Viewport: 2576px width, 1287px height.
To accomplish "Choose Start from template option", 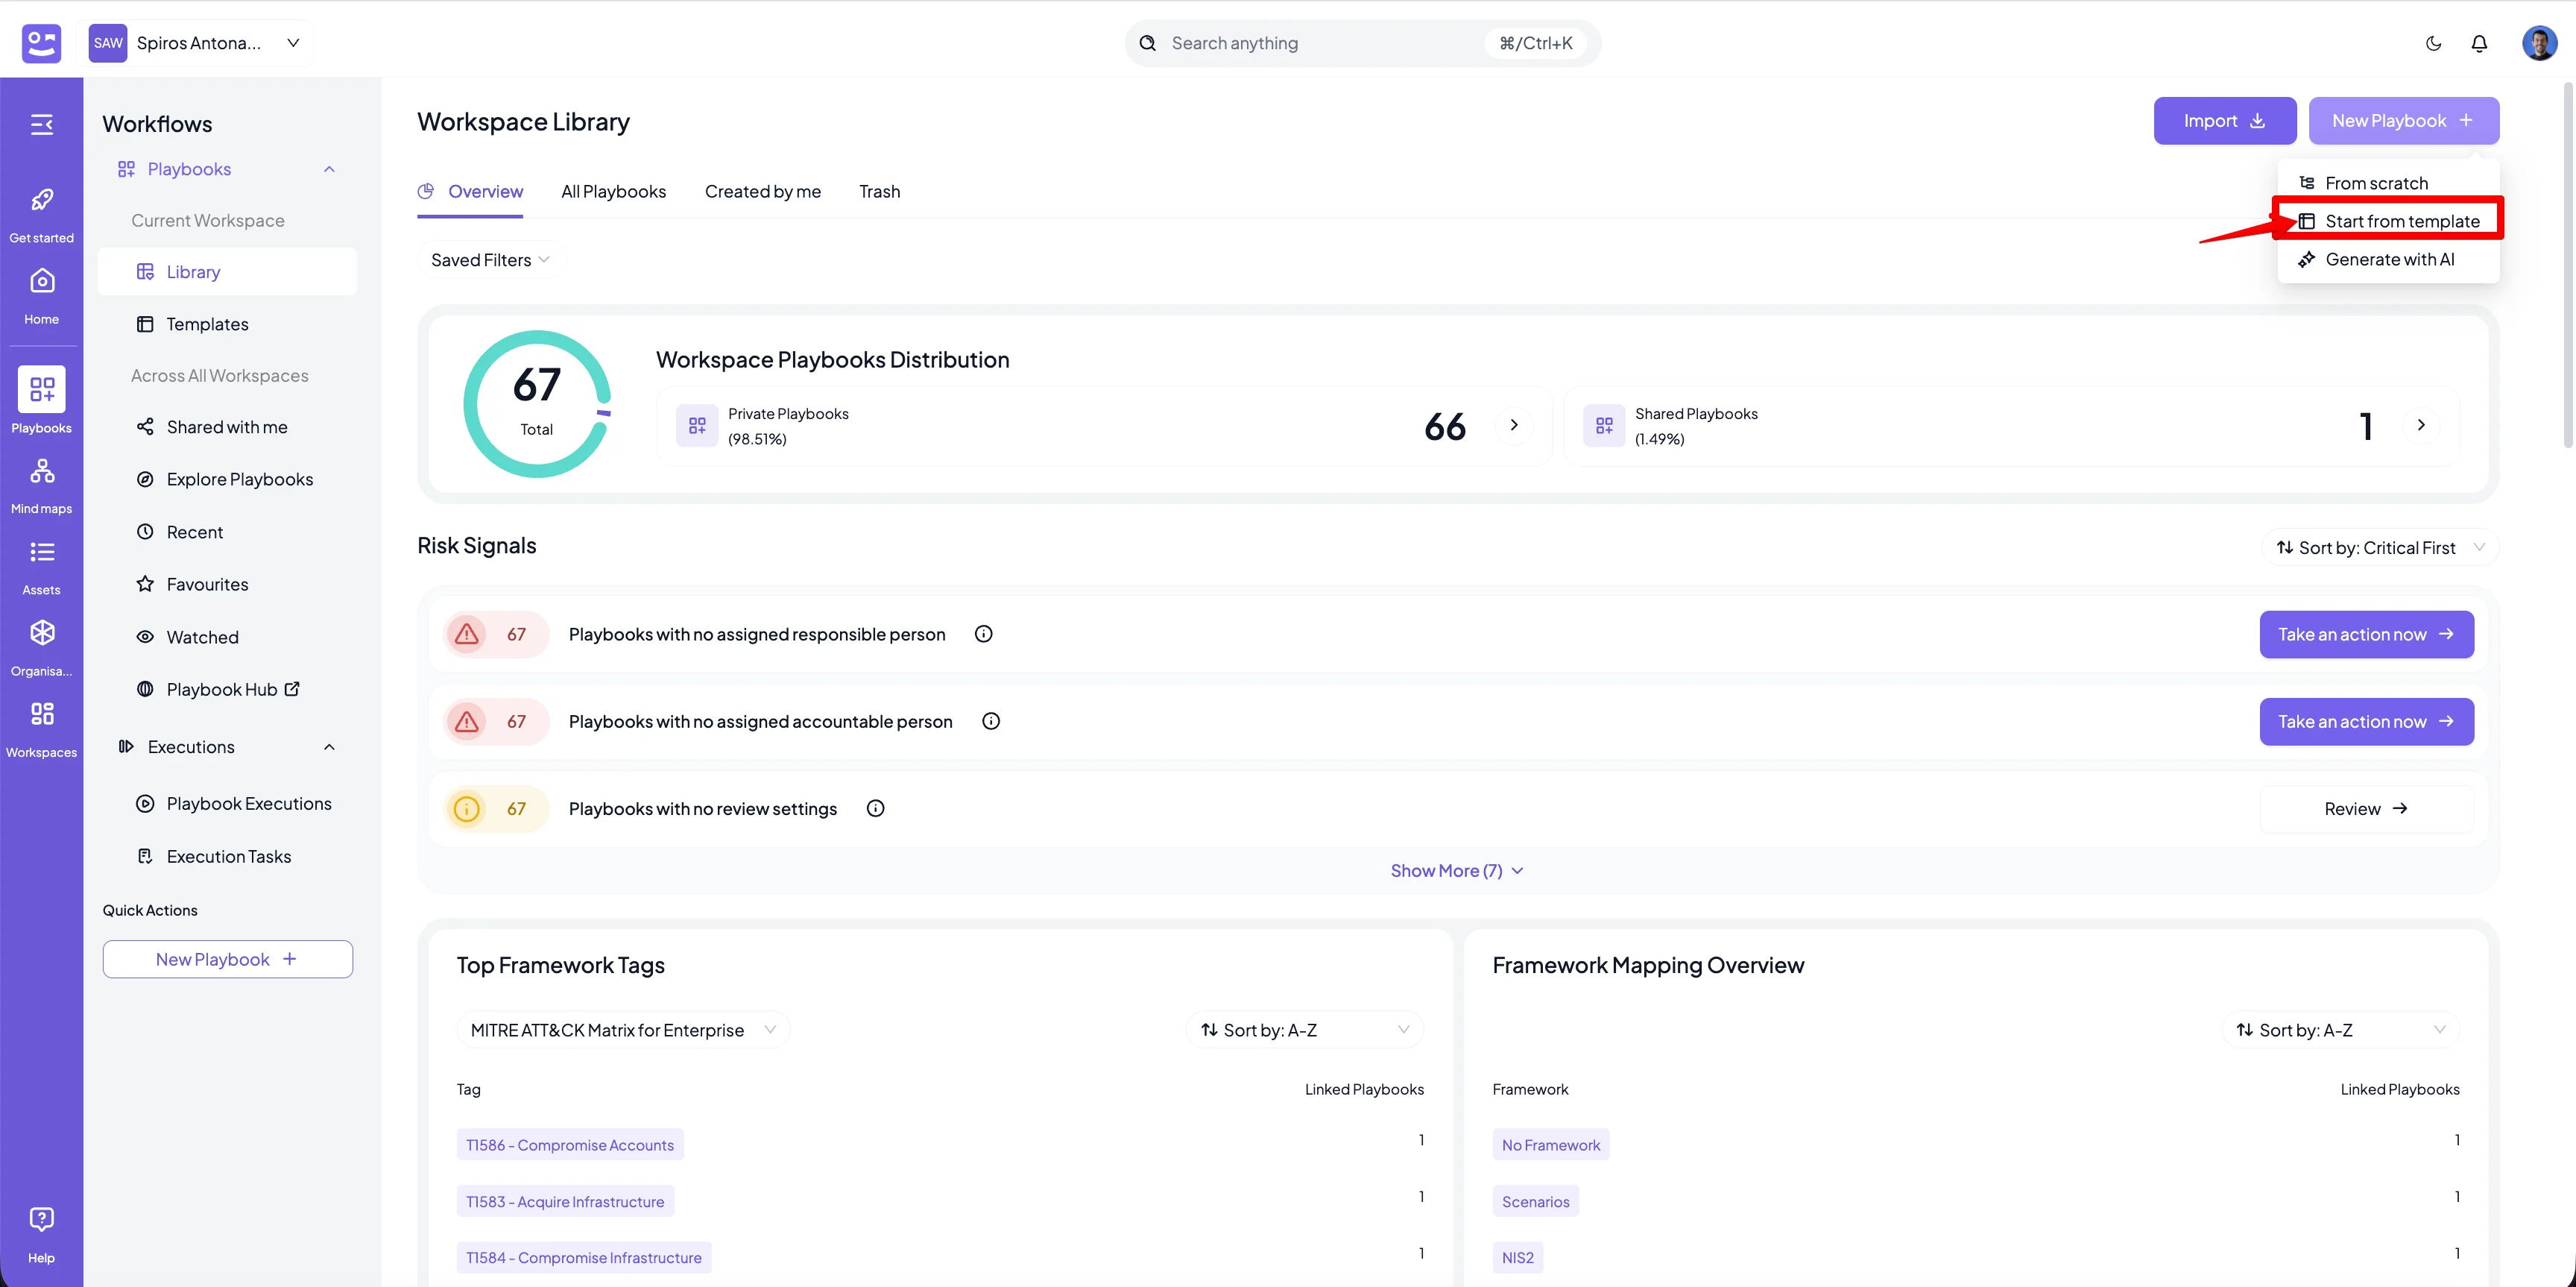I will click(2388, 221).
